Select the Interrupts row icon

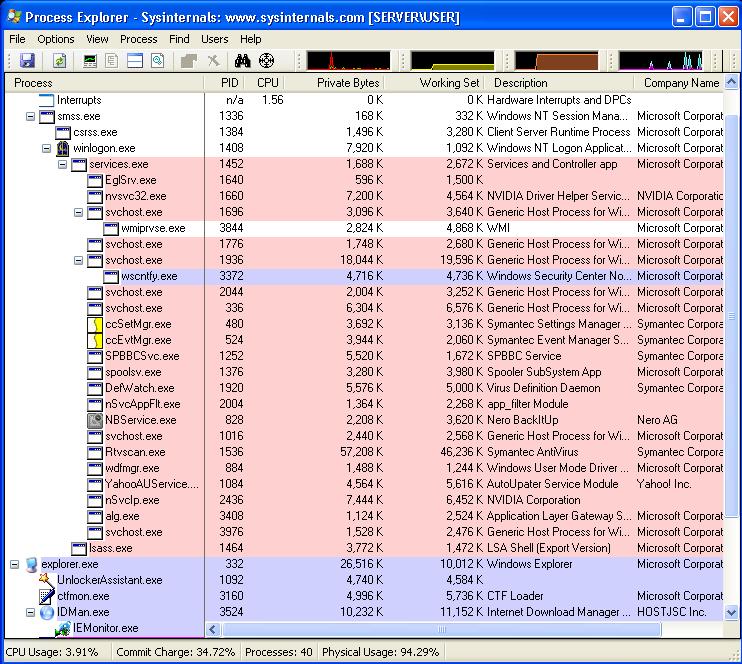(46, 100)
